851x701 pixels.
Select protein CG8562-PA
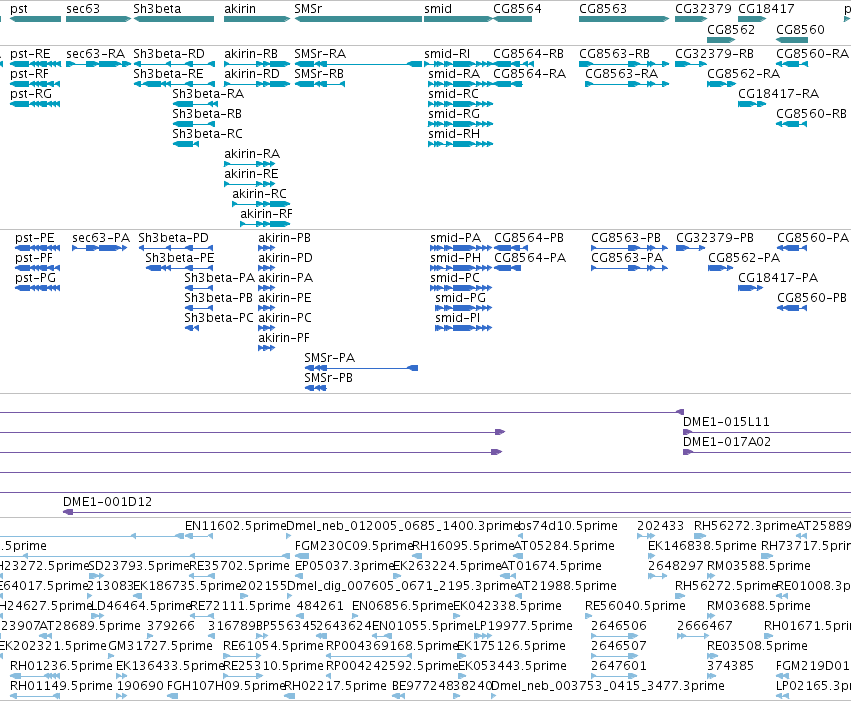pos(744,258)
